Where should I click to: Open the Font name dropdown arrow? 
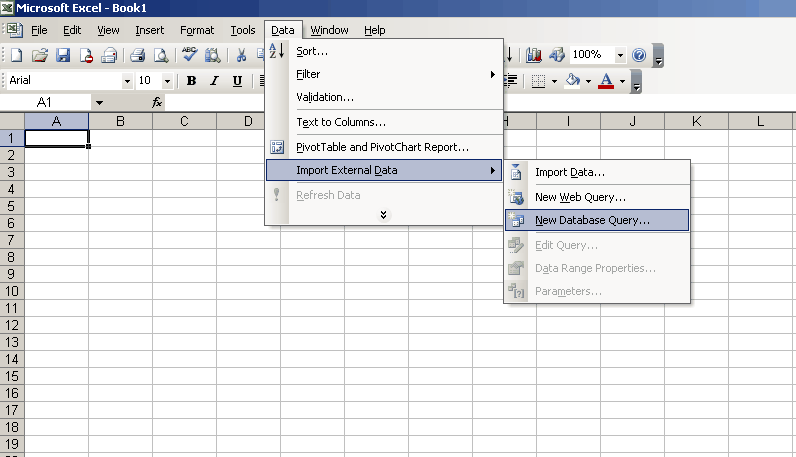pyautogui.click(x=127, y=81)
